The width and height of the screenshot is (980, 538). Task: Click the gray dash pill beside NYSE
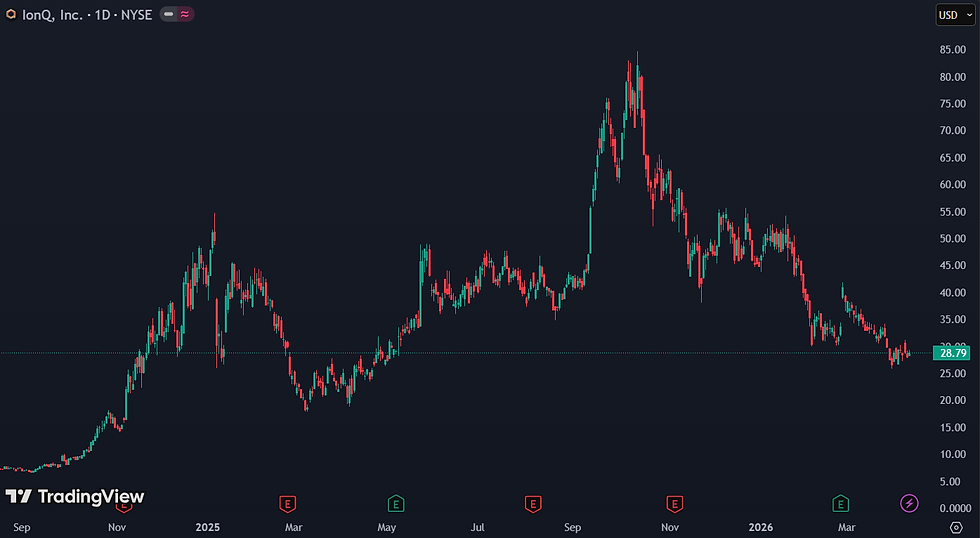[x=168, y=14]
